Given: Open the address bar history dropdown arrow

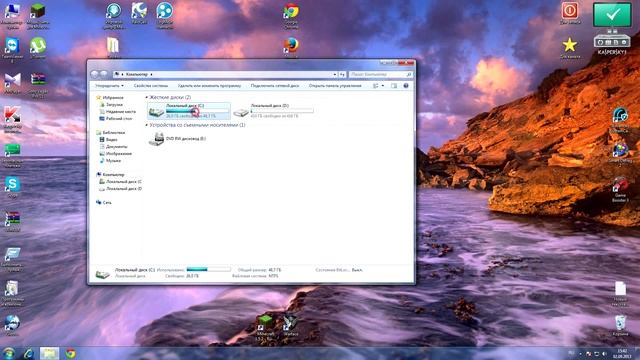Looking at the screenshot, I should point(335,75).
